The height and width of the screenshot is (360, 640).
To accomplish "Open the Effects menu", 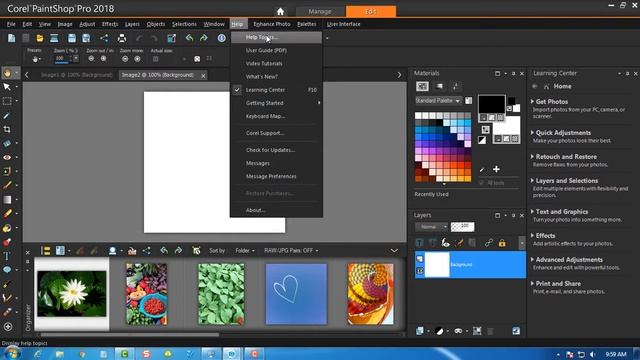I will click(x=110, y=24).
